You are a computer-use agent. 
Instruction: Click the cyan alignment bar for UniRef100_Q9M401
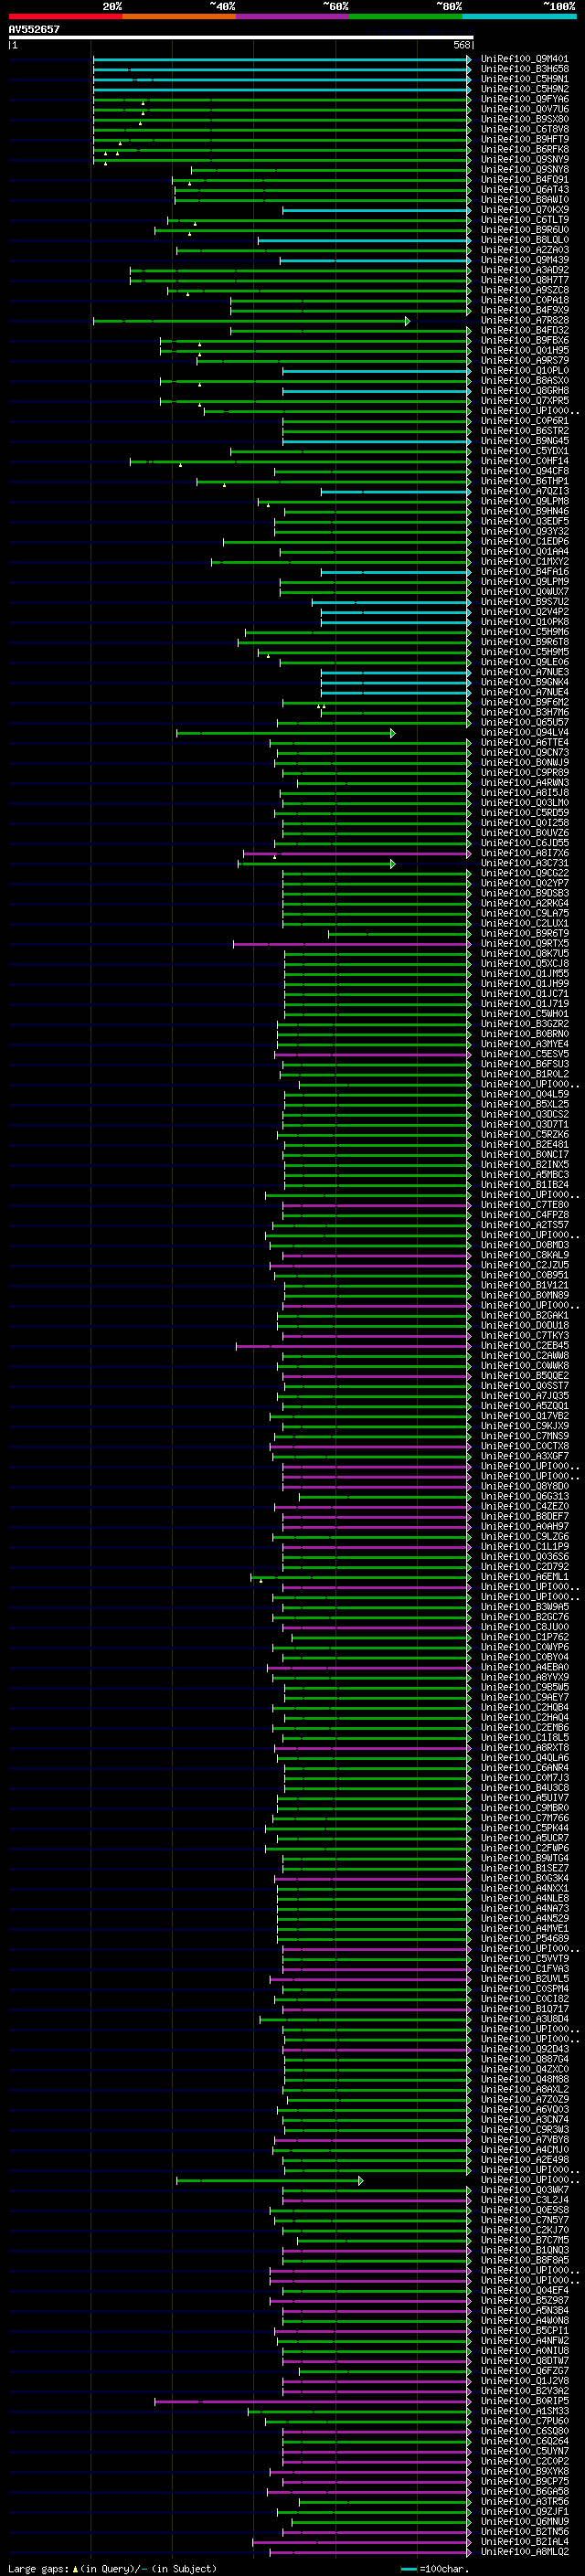(x=281, y=60)
